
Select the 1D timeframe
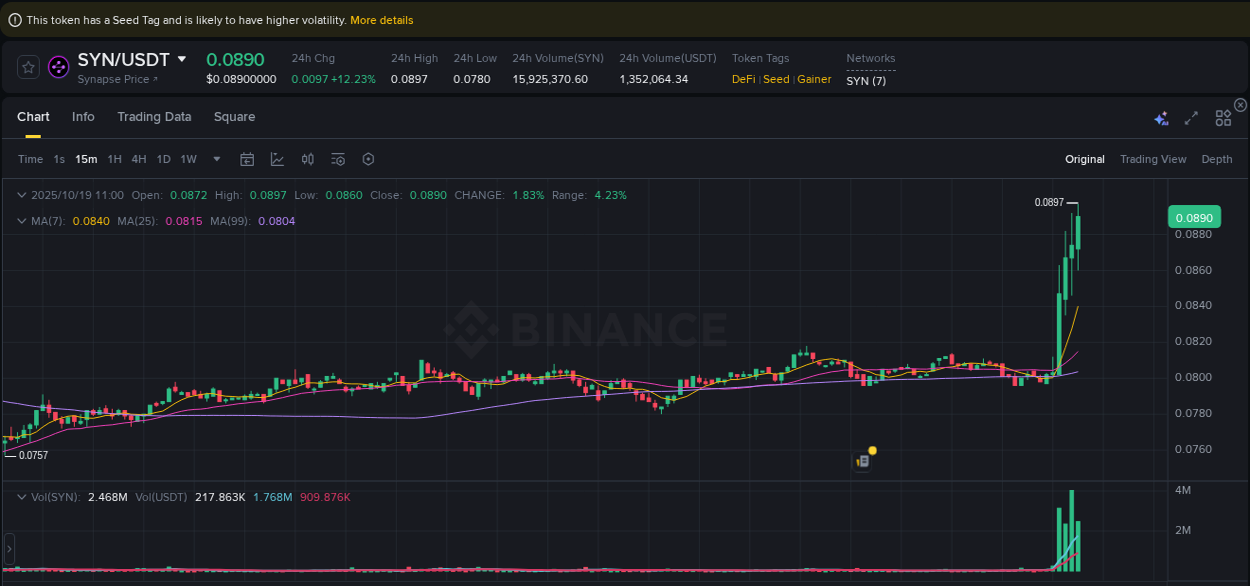coord(163,159)
